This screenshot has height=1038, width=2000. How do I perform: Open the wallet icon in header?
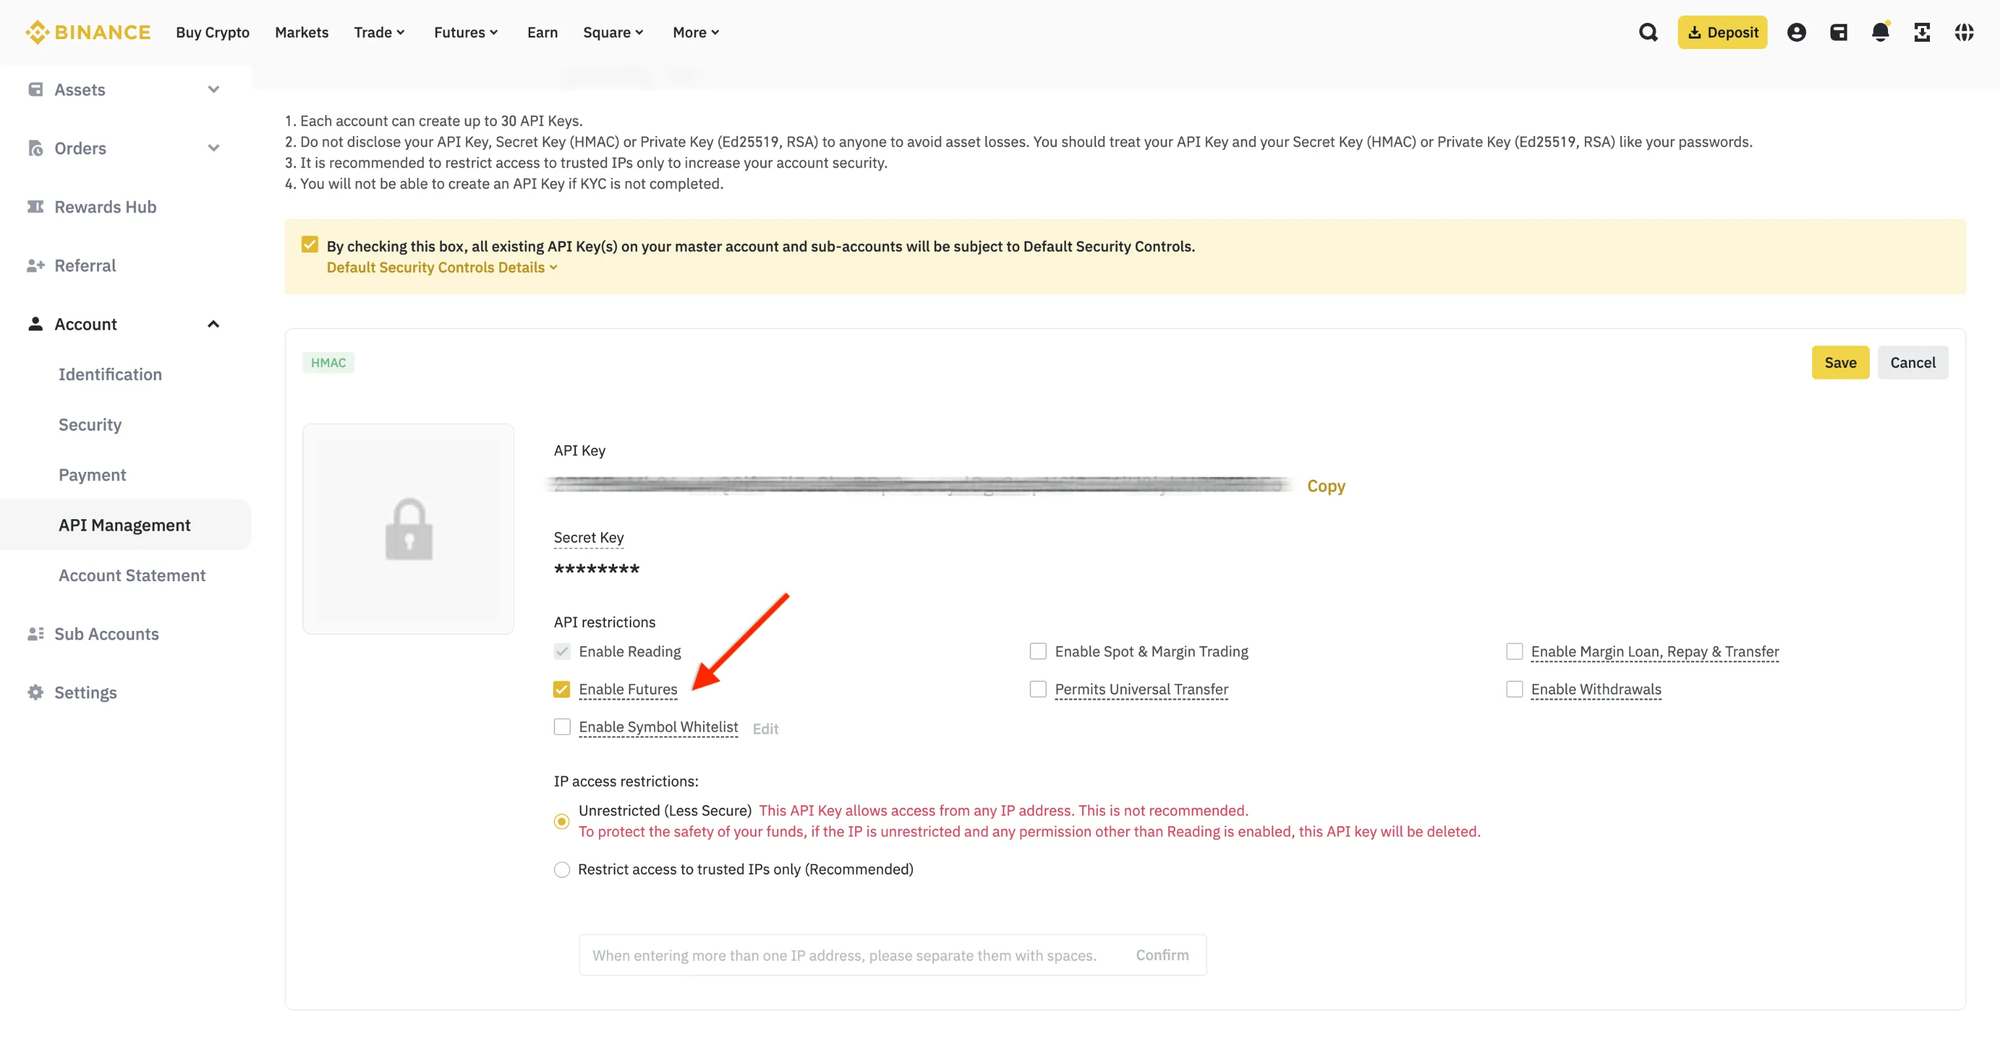point(1838,32)
